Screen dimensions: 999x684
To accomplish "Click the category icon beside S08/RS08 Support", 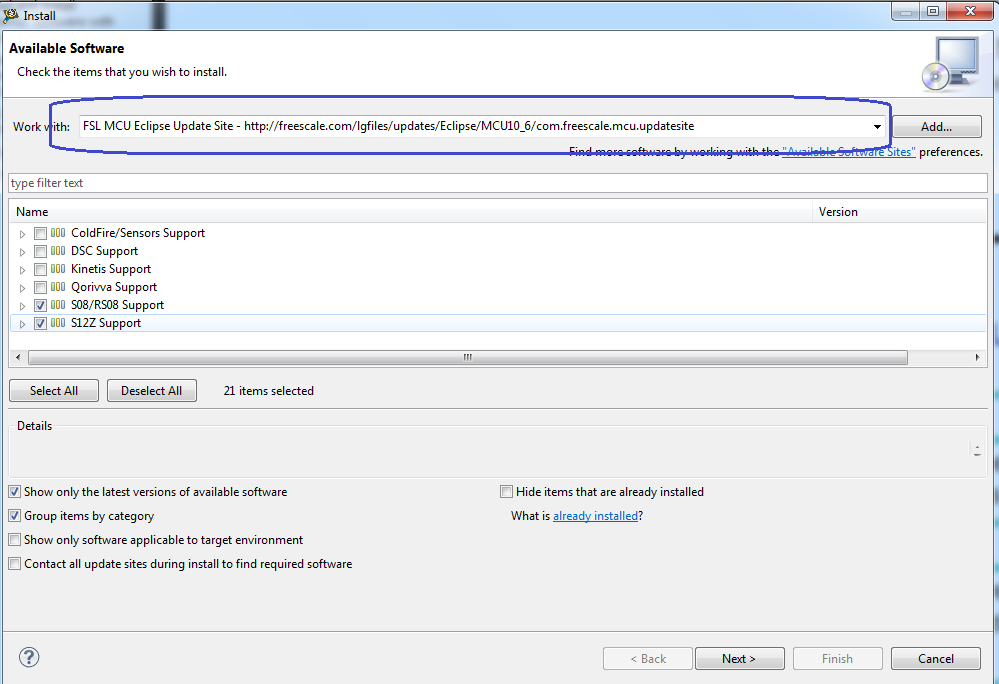I will (x=58, y=305).
